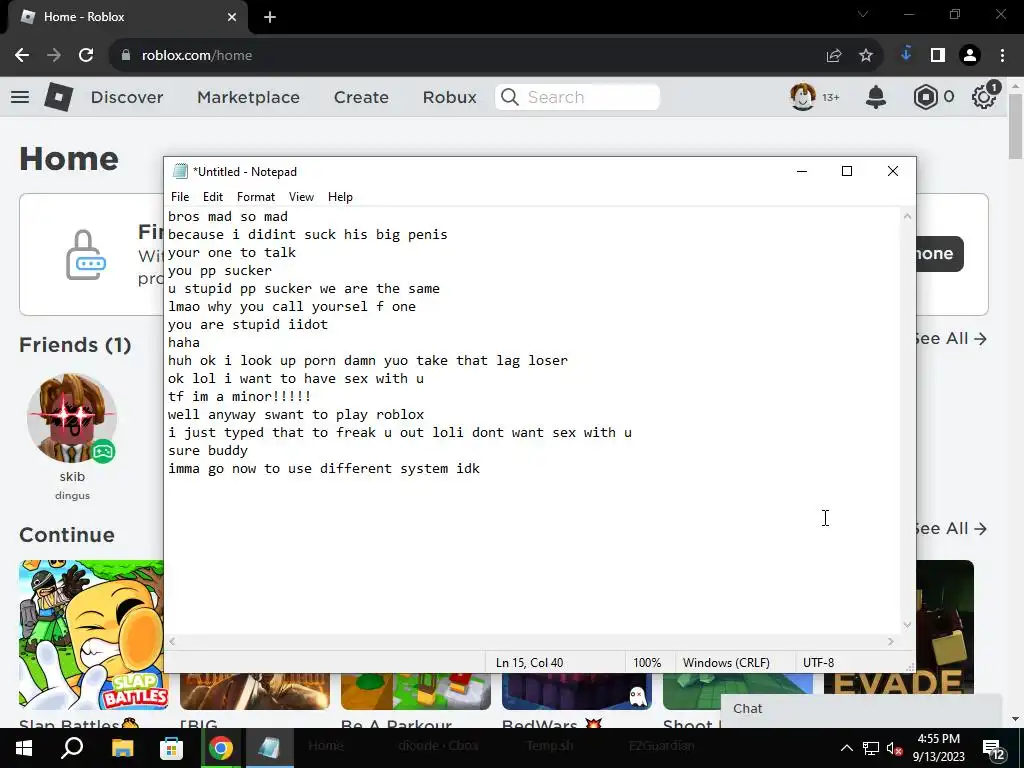
Task: Click the Chrome address bar URL
Action: pyautogui.click(x=197, y=56)
